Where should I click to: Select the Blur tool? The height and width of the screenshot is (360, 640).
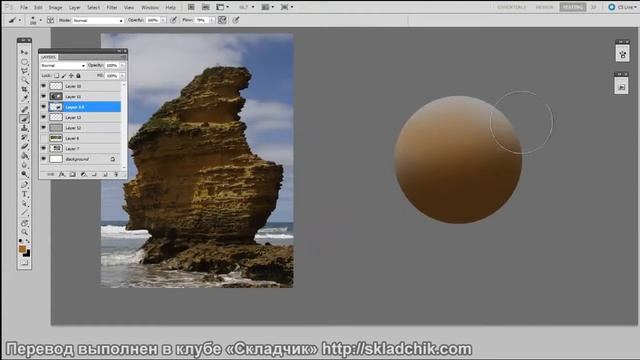coord(24,165)
